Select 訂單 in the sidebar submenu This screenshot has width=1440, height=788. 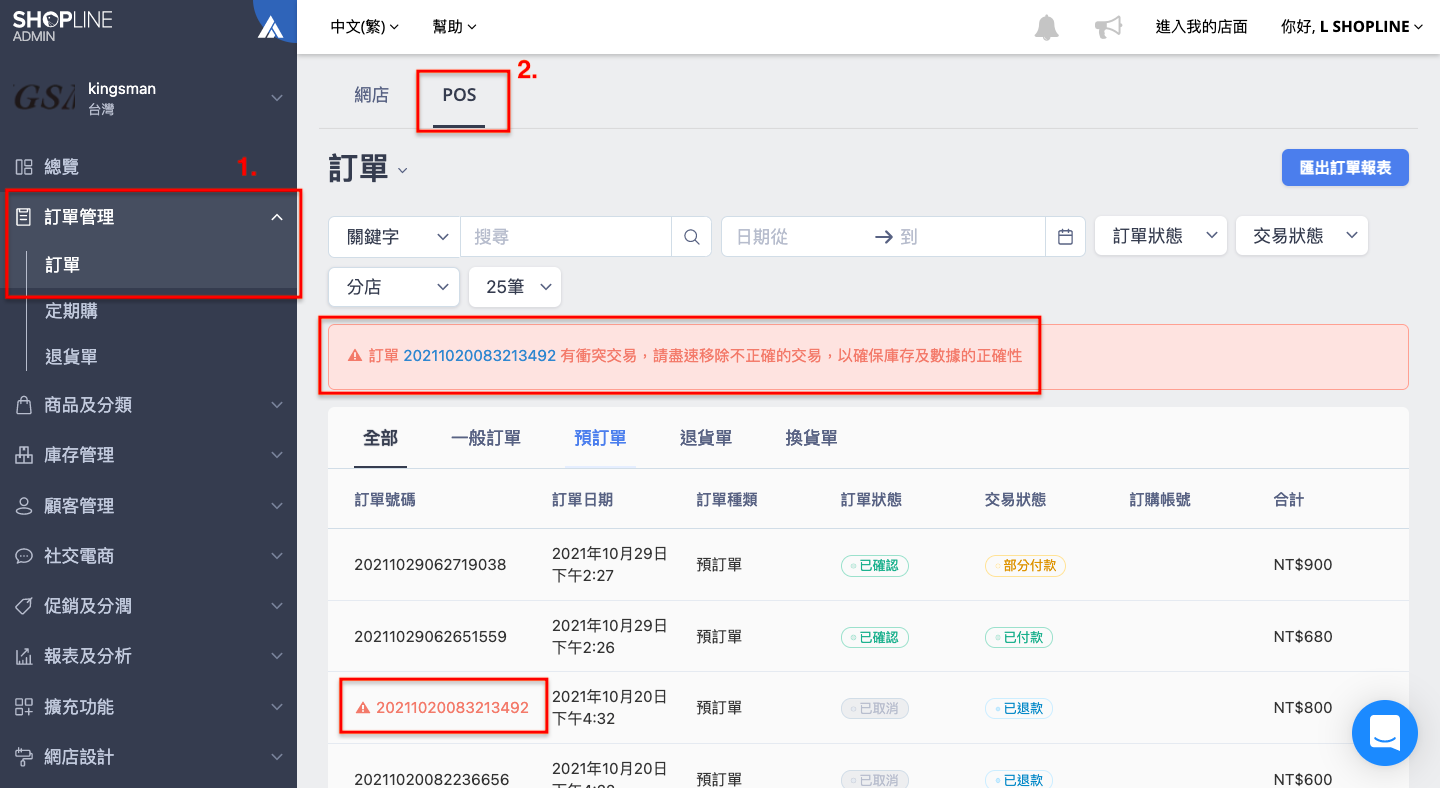(x=62, y=265)
